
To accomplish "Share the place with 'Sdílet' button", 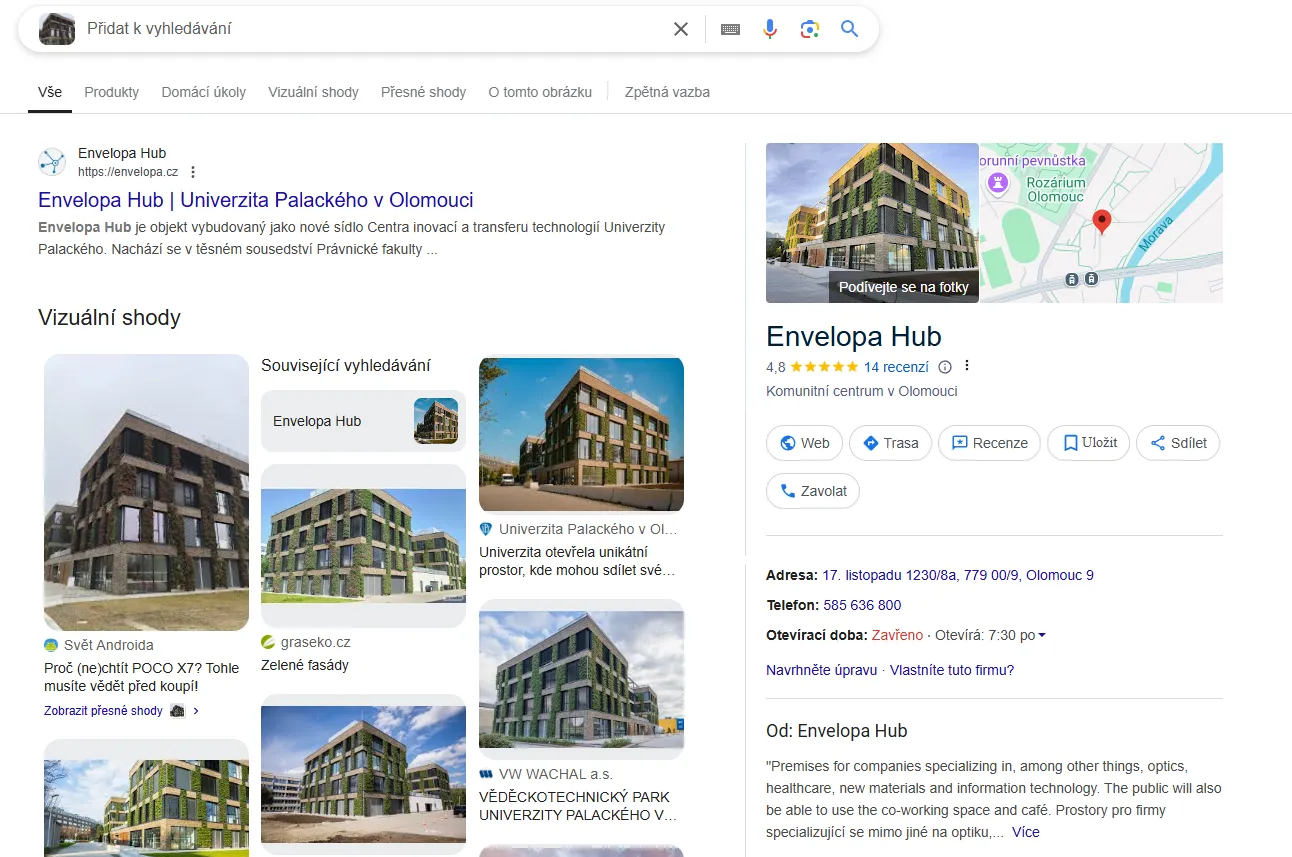I will coord(1178,443).
